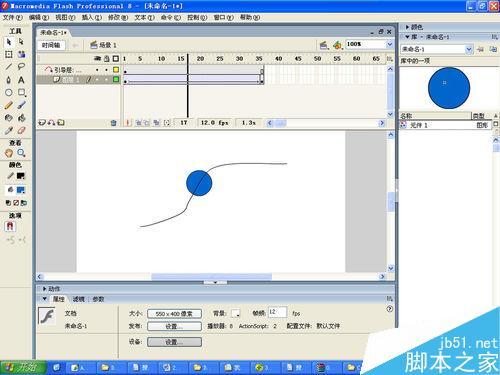Select the Hand tool
The width and height of the screenshot is (500, 375).
click(9, 153)
